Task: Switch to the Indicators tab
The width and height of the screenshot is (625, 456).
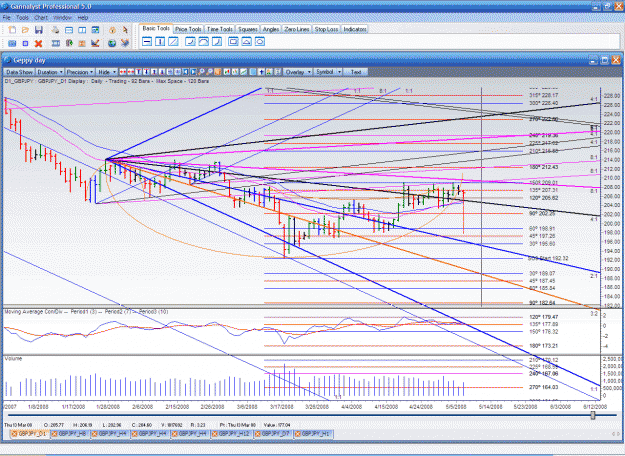Action: (355, 29)
